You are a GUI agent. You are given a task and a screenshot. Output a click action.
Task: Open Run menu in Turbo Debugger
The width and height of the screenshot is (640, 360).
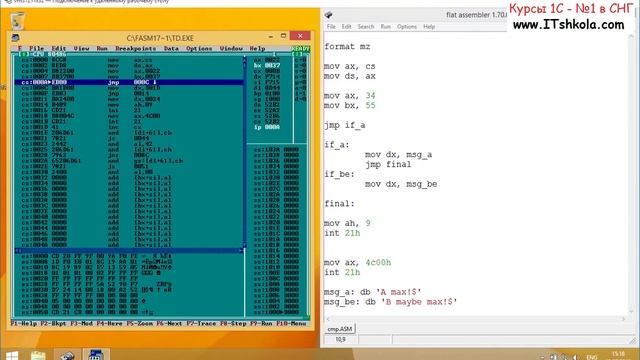pos(102,48)
